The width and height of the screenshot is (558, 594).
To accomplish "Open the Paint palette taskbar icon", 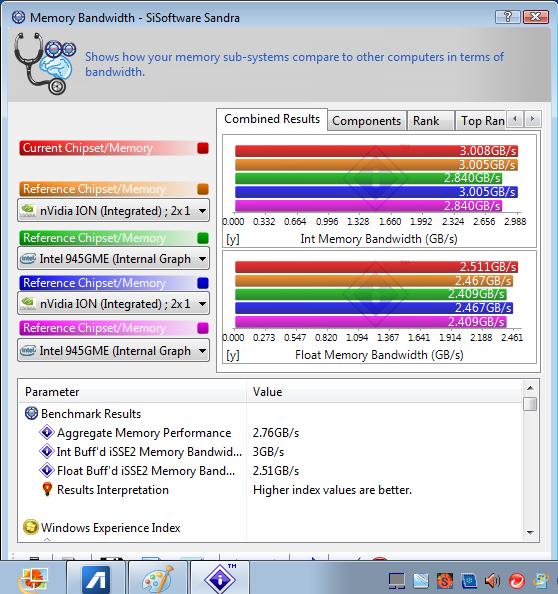I will pos(158,579).
